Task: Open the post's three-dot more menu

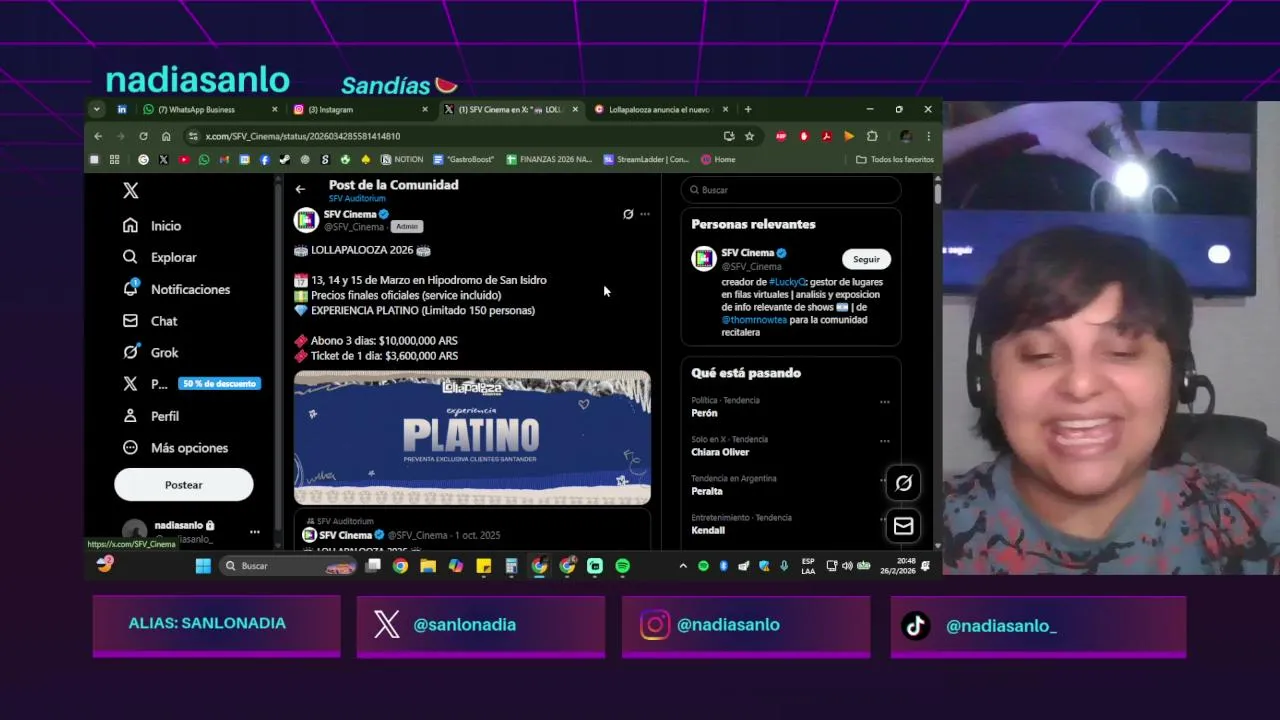Action: tap(645, 214)
